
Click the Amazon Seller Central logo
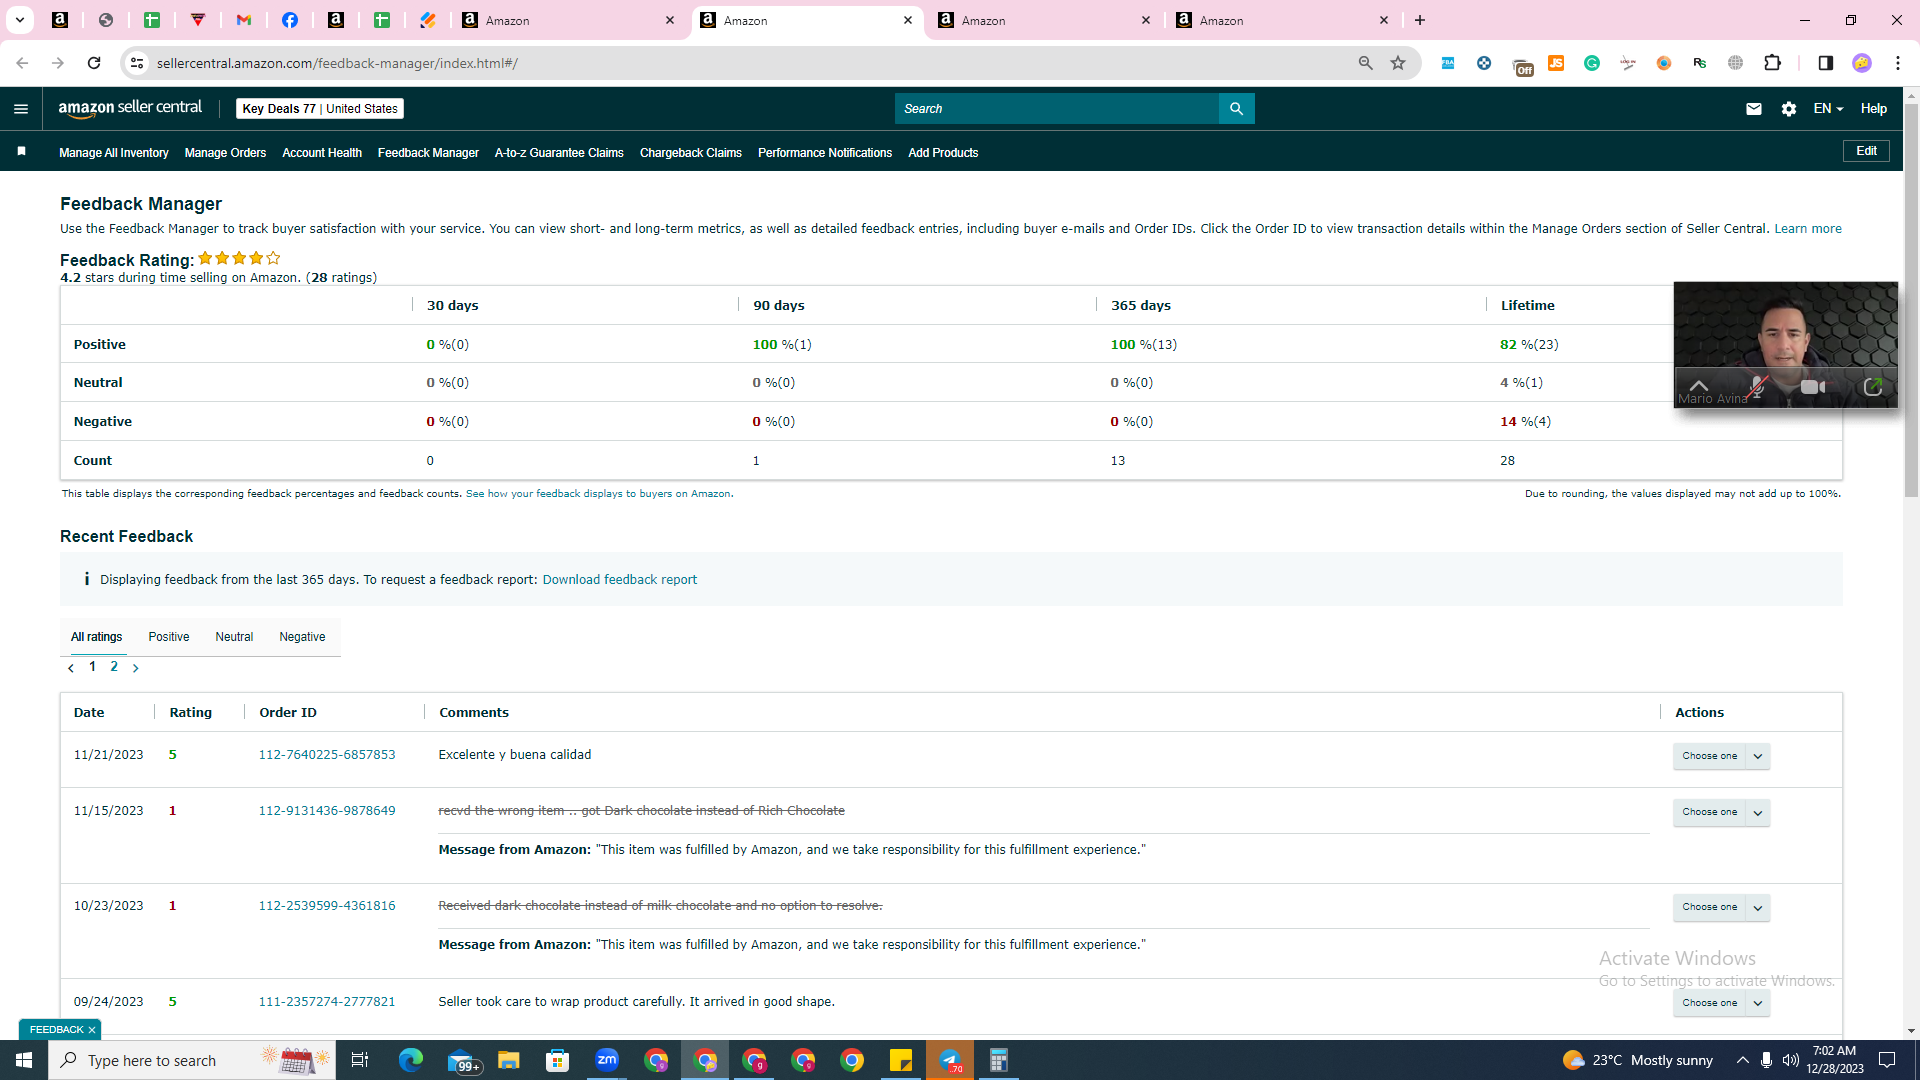point(130,108)
